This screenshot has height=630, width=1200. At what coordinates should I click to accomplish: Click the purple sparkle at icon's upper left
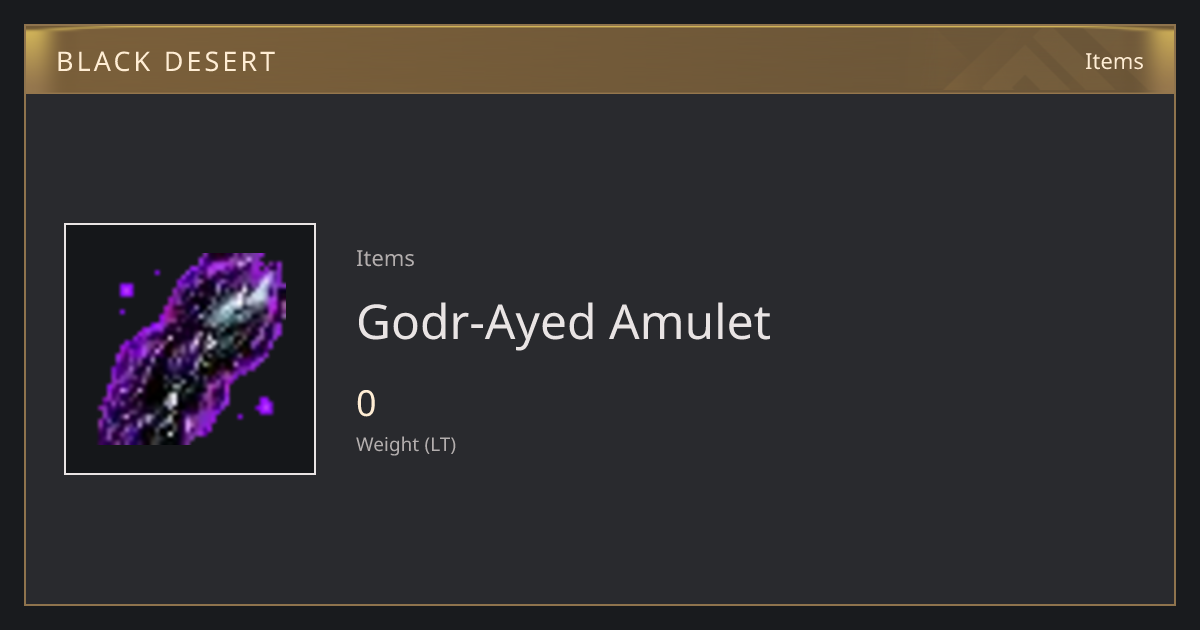pos(127,290)
